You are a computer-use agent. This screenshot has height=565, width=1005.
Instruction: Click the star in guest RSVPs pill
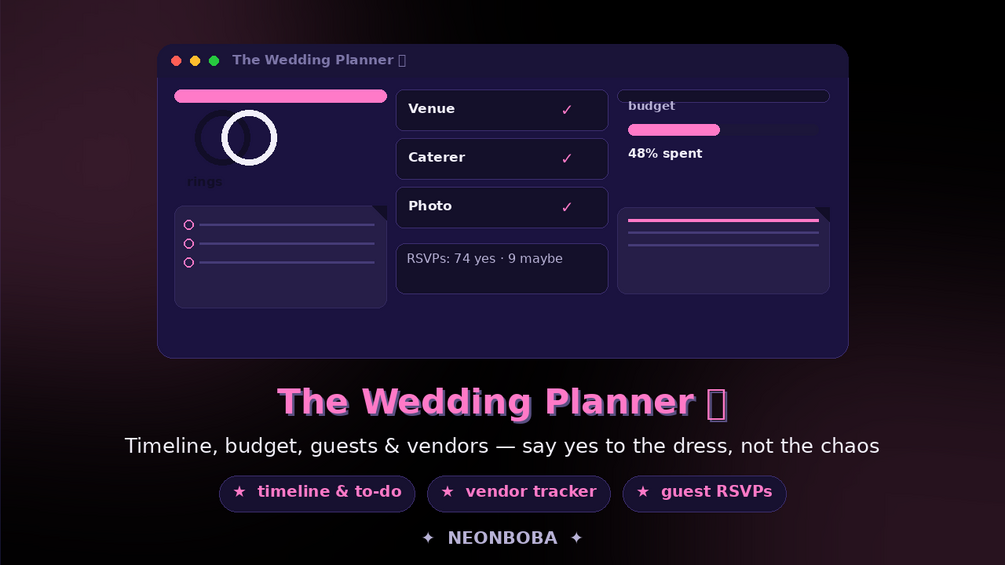pyautogui.click(x=643, y=492)
